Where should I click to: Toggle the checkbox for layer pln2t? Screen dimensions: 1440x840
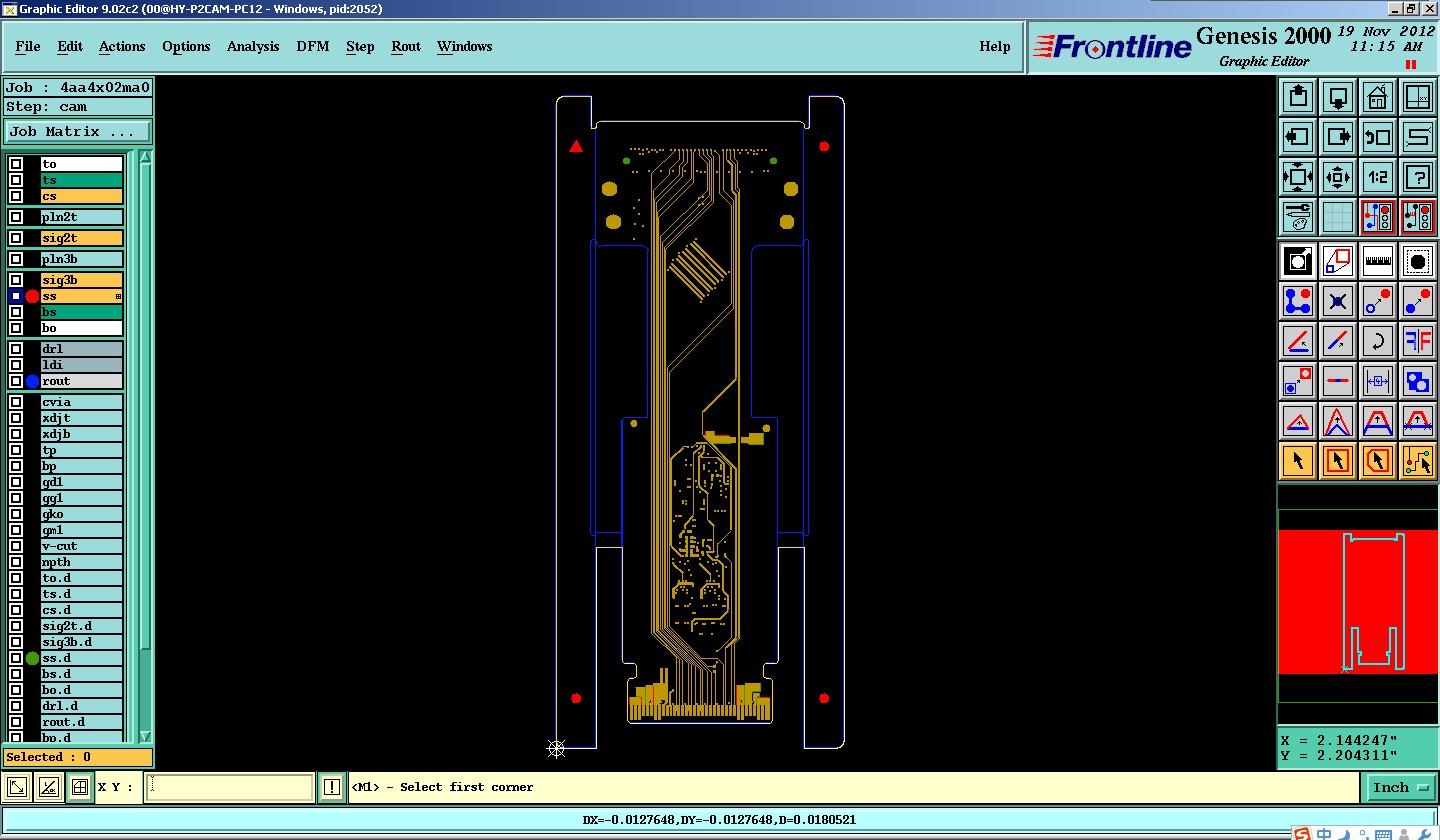pyautogui.click(x=16, y=217)
